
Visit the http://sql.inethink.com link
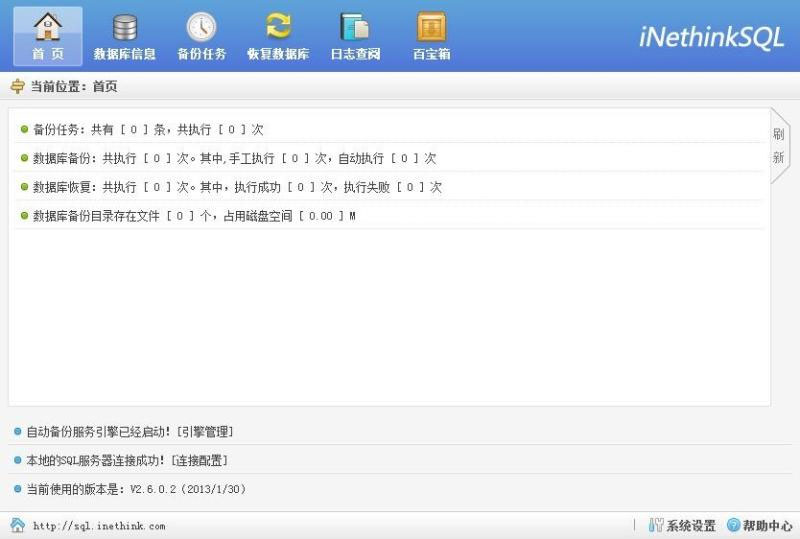99,526
